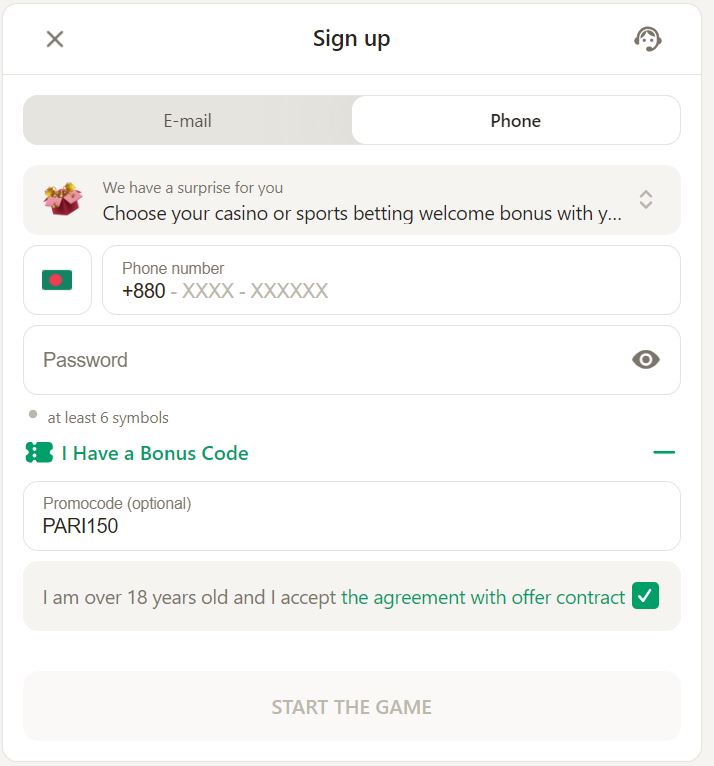The image size is (714, 766).
Task: Close the Sign up dialog
Action: pyautogui.click(x=55, y=39)
